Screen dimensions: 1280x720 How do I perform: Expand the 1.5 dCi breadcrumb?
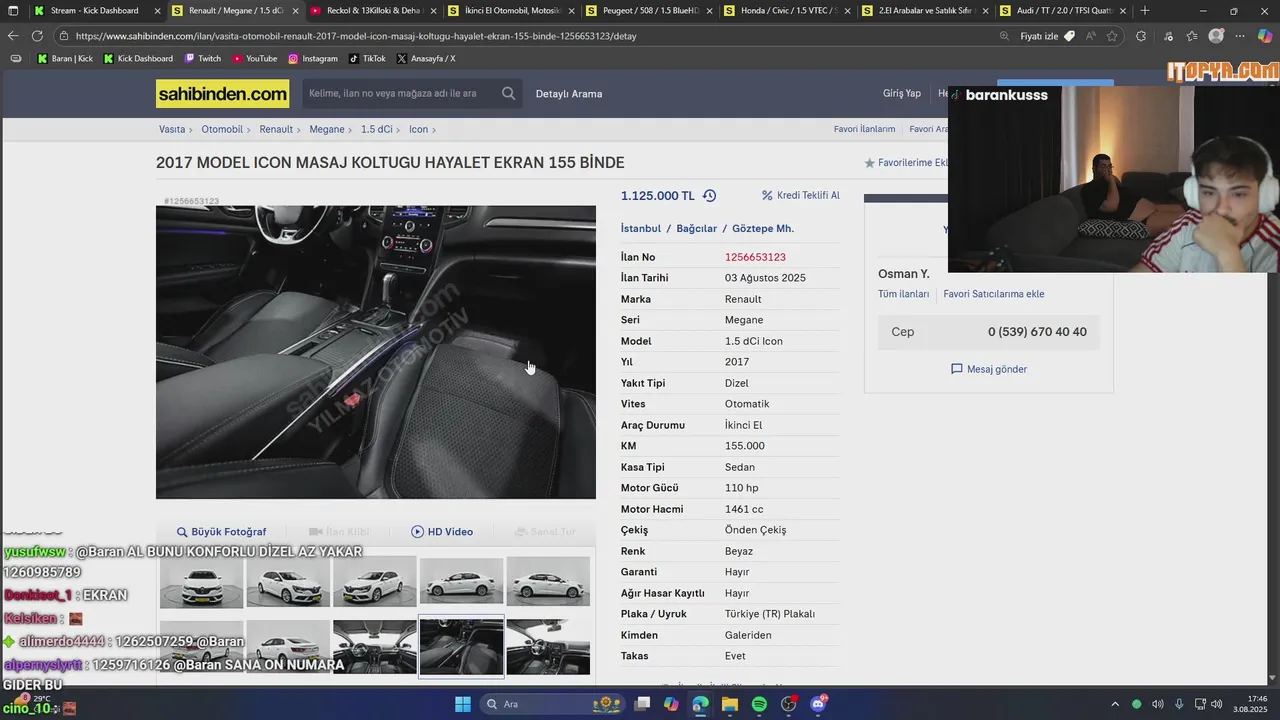pos(377,129)
